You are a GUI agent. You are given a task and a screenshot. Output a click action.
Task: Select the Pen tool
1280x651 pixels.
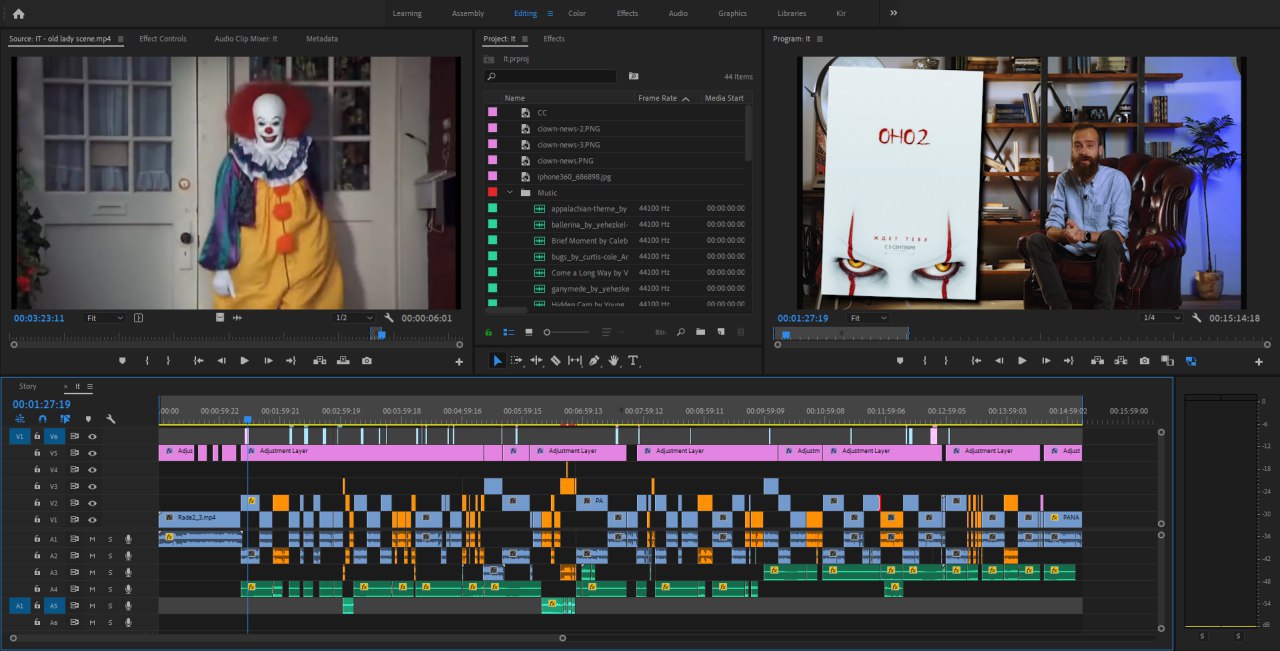coord(594,360)
